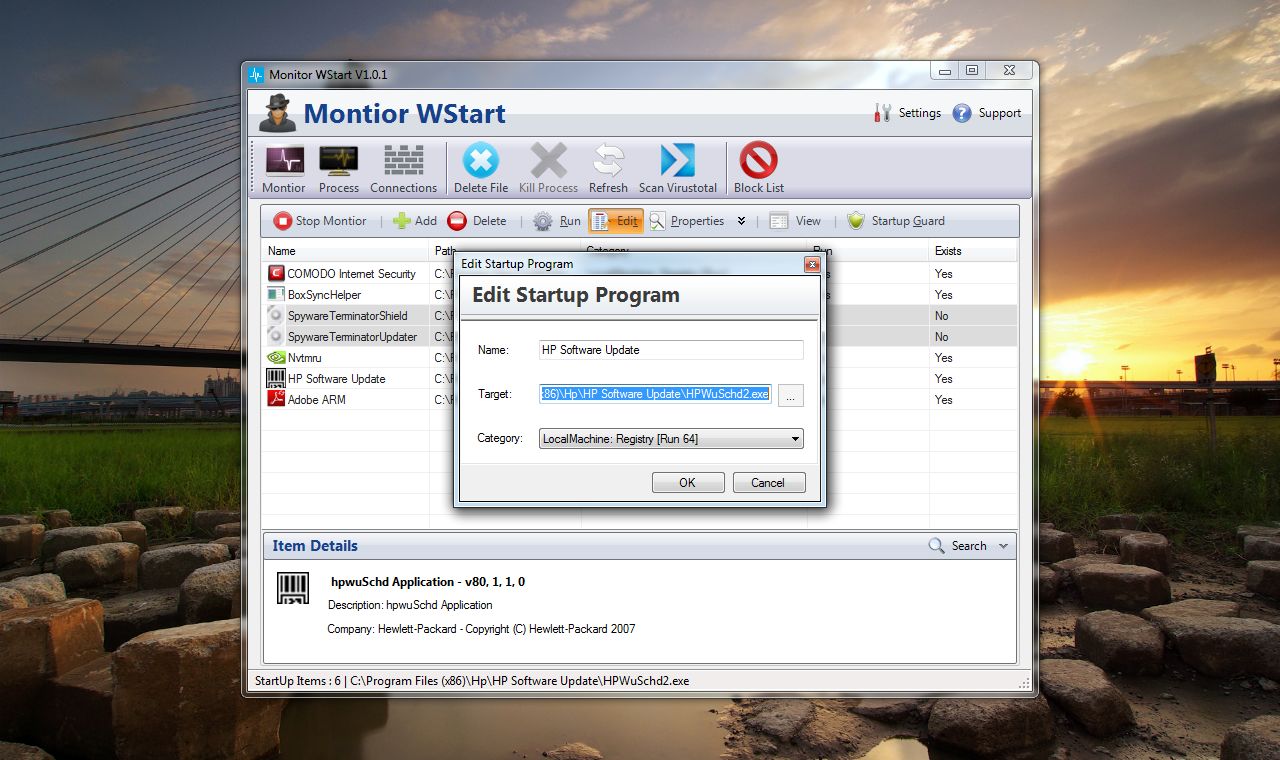Select the Adobe ARM row
Image resolution: width=1280 pixels, height=760 pixels.
[639, 399]
